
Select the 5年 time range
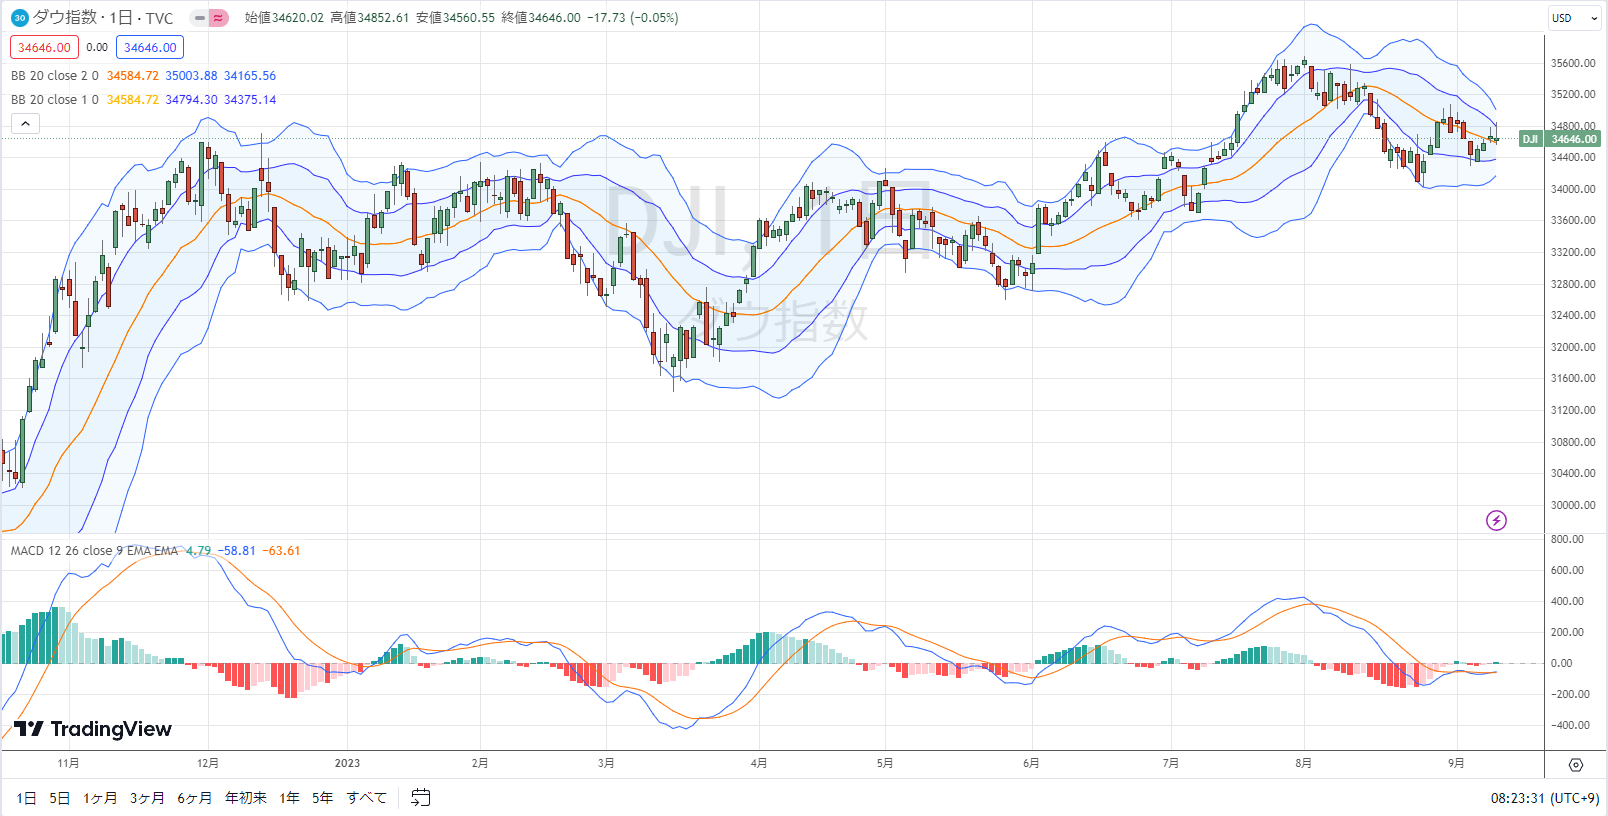[x=322, y=798]
